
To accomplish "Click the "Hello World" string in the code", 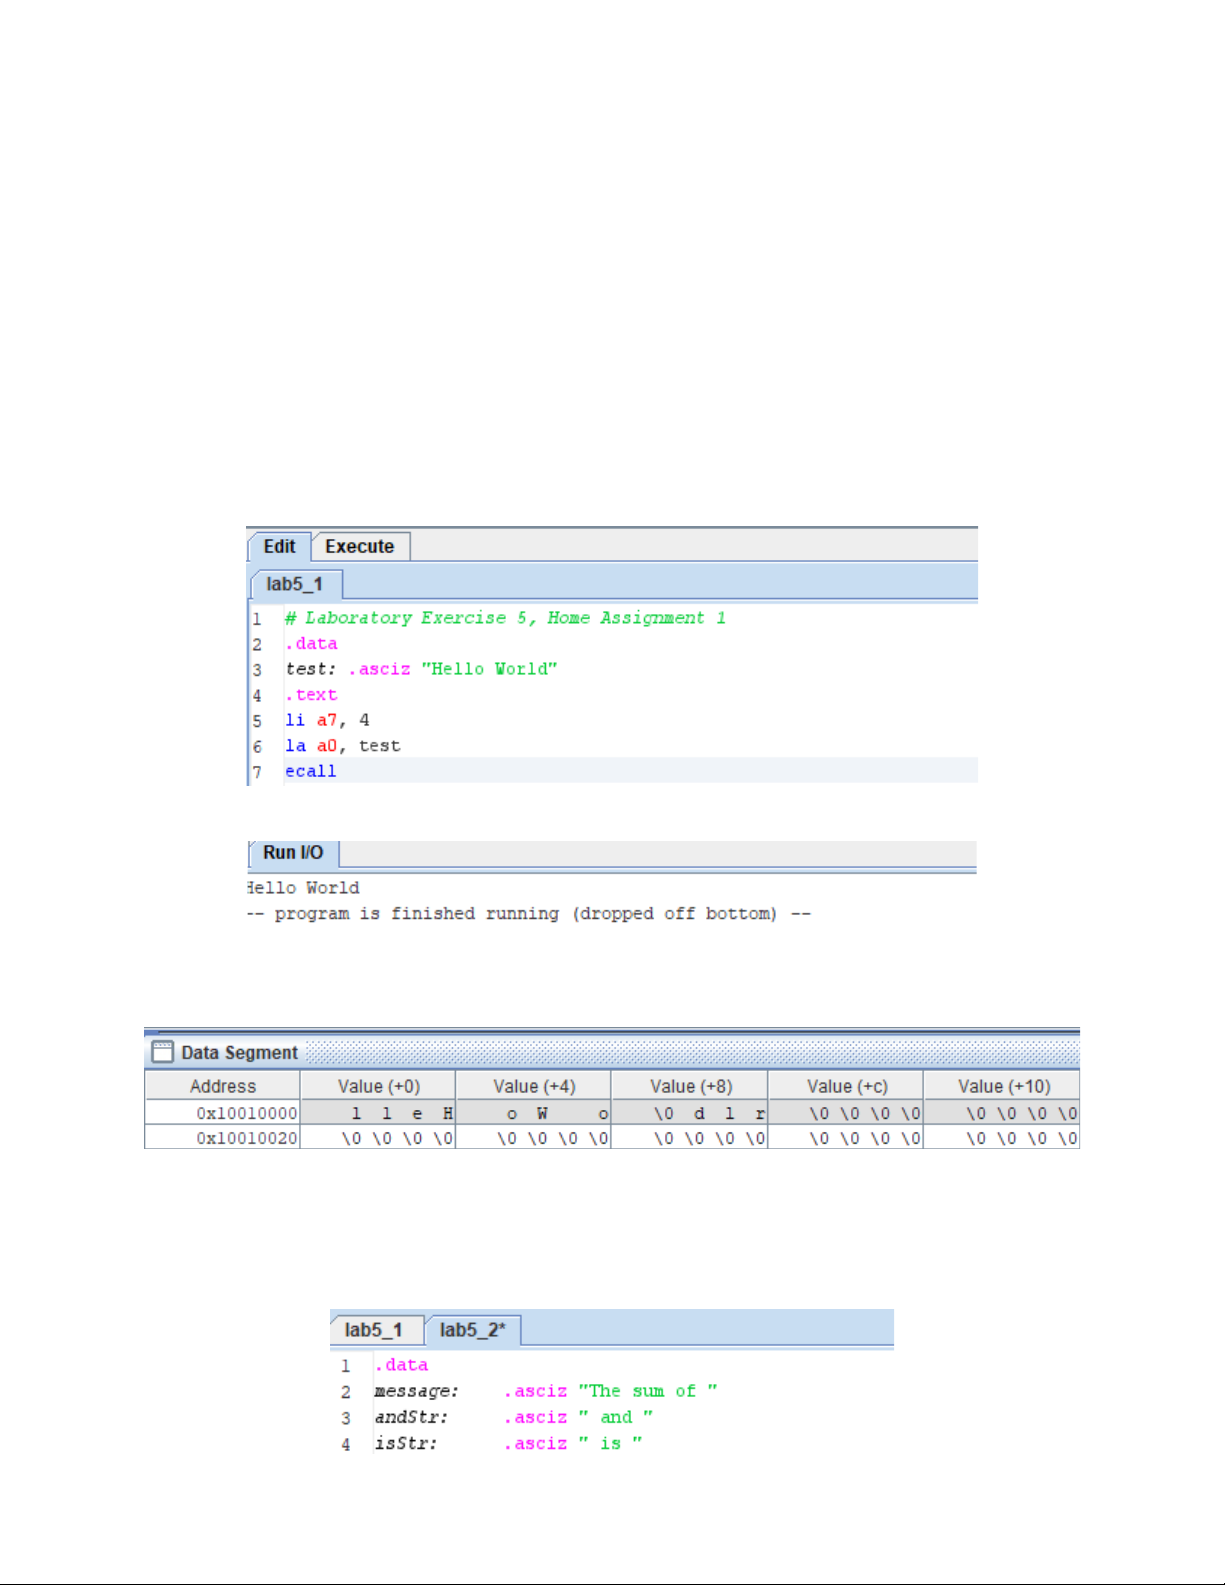I will click(x=489, y=669).
